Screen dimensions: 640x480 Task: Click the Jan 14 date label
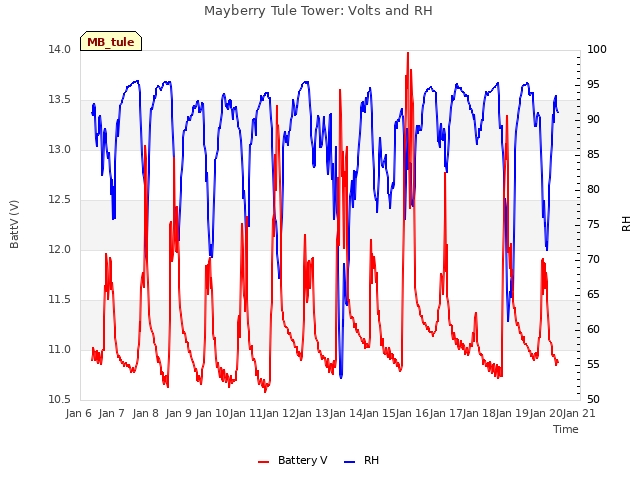[346, 413]
